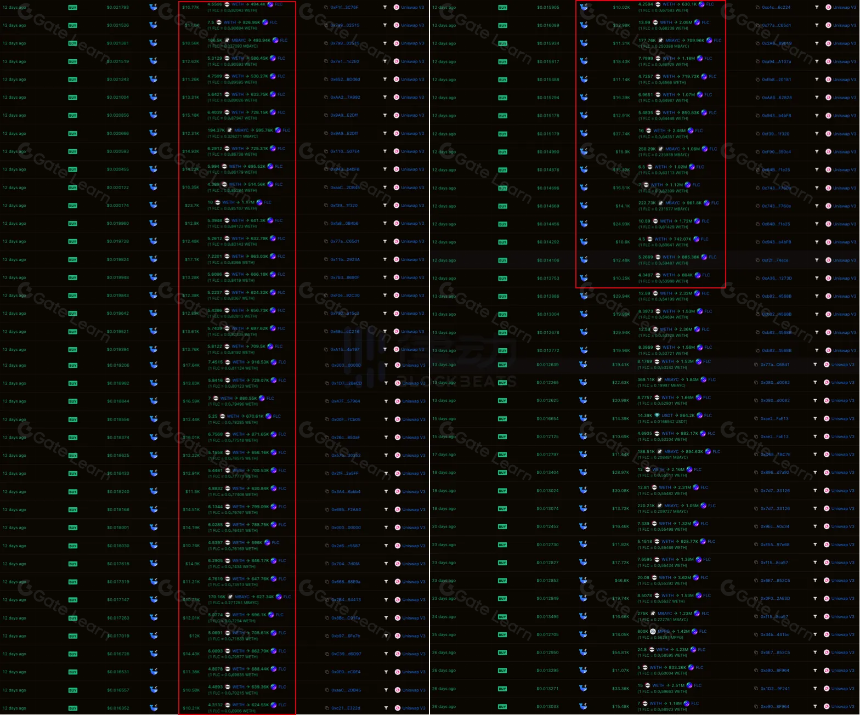
Task: Click whale icon in 222.73K MBAYC → 861.6K row
Action: tap(584, 206)
